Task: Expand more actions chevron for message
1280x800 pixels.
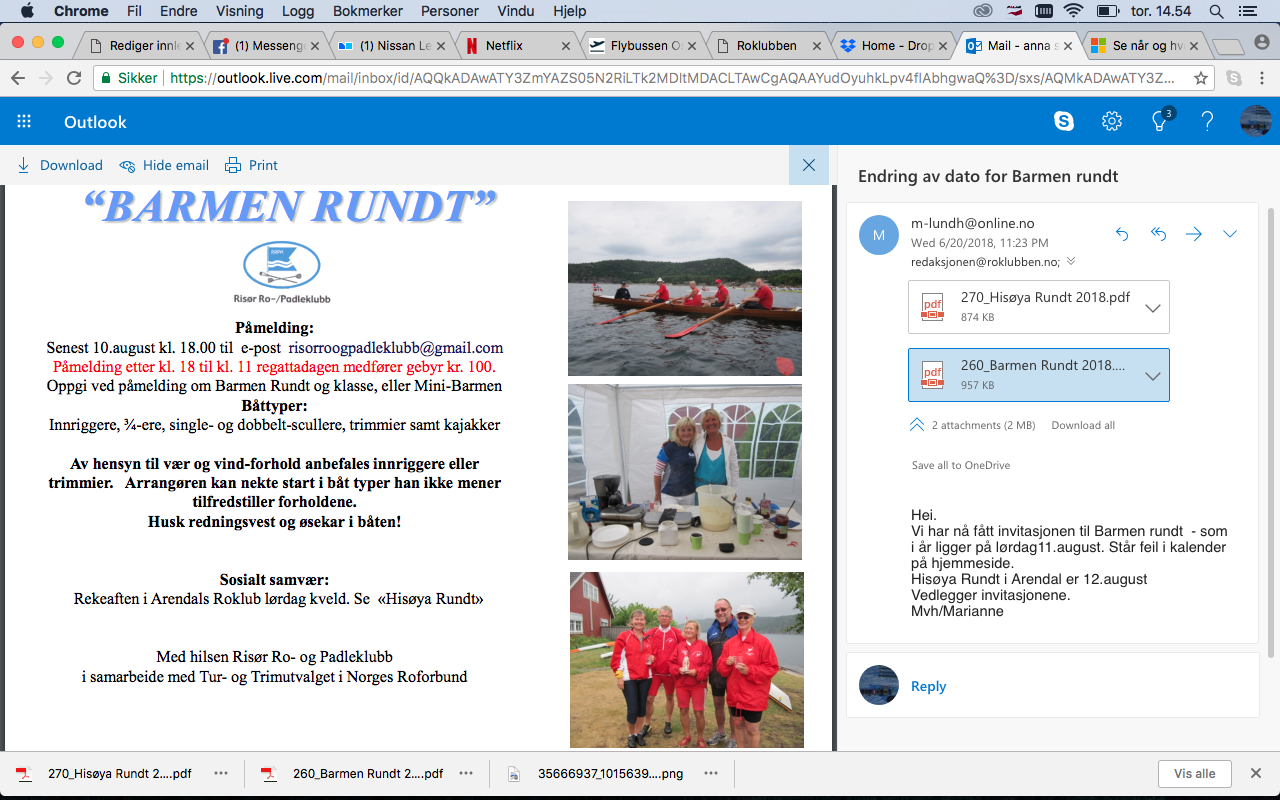Action: click(1230, 234)
